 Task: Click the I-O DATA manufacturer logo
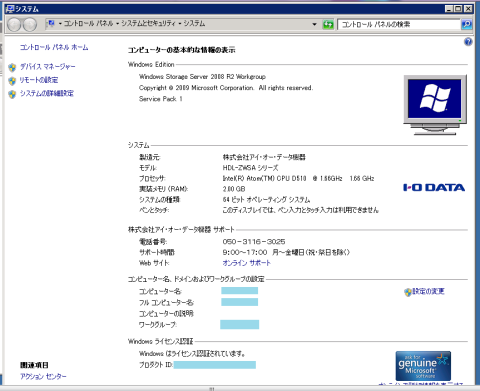[x=434, y=187]
